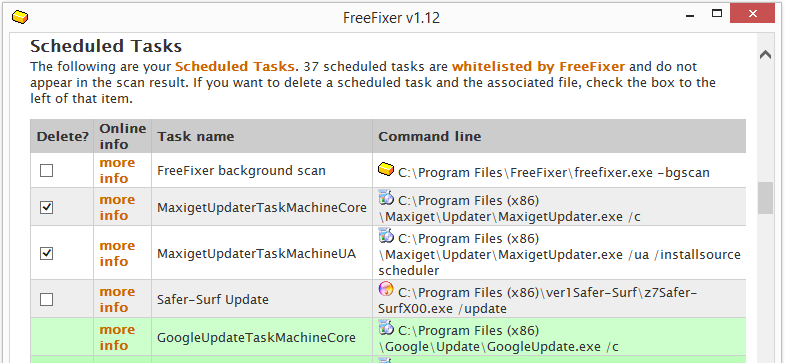
Task: Check the Safer-Surf Update delete checkbox
Action: (47, 299)
